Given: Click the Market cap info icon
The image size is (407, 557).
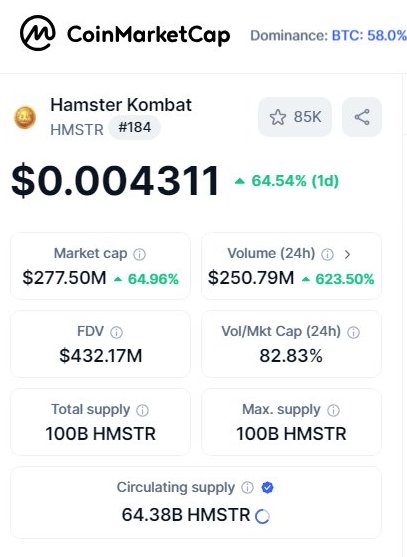Looking at the screenshot, I should 139,254.
